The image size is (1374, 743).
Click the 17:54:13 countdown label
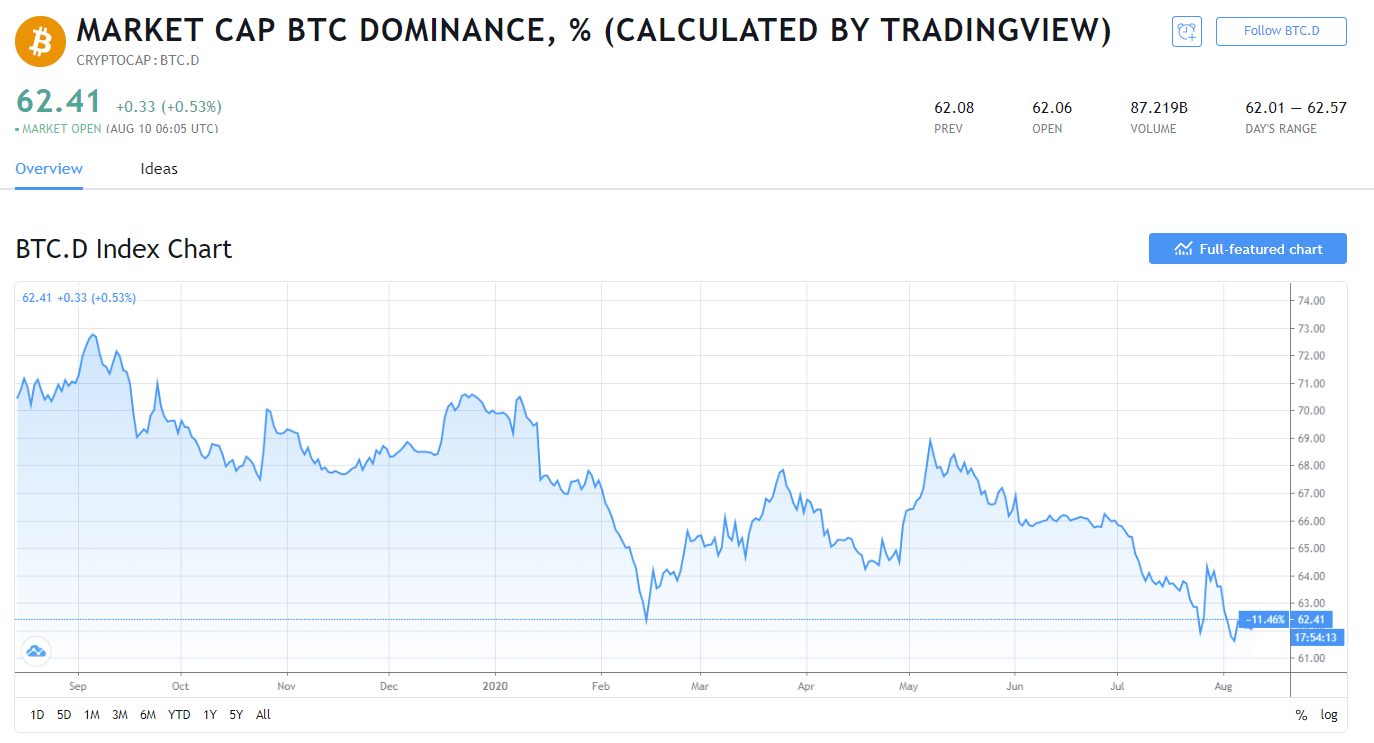(1316, 637)
